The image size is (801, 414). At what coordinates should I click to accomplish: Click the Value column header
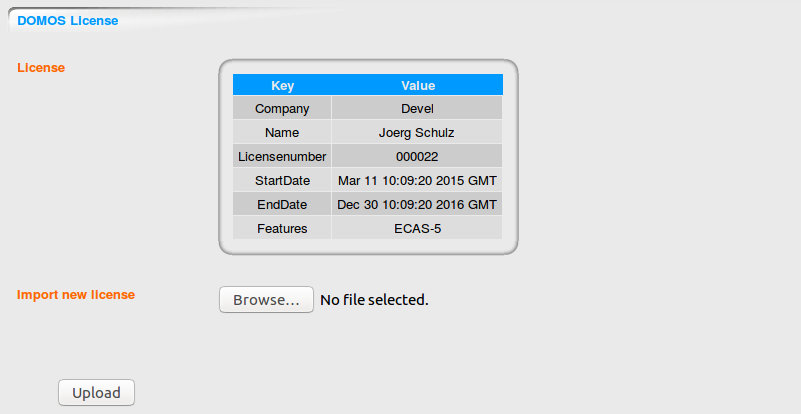pos(418,86)
